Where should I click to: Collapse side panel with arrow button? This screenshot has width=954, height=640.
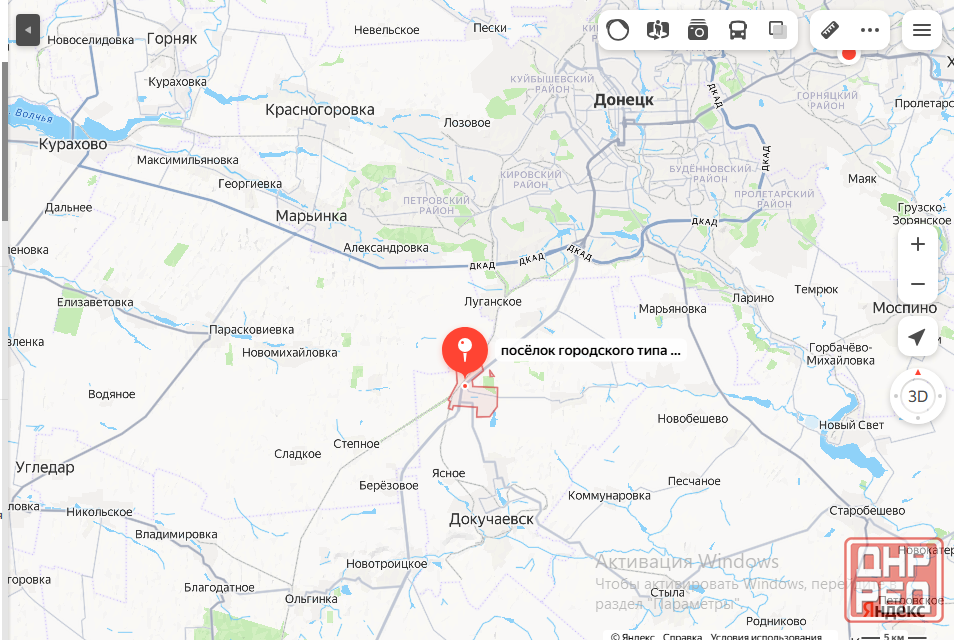[27, 30]
